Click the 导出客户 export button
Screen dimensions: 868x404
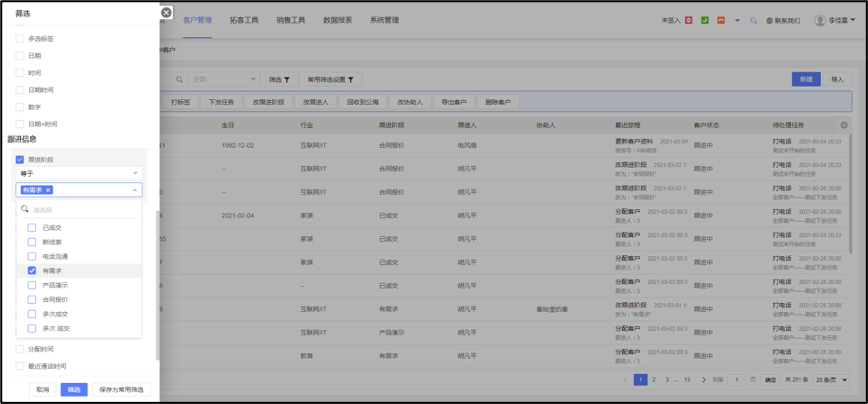pos(453,102)
